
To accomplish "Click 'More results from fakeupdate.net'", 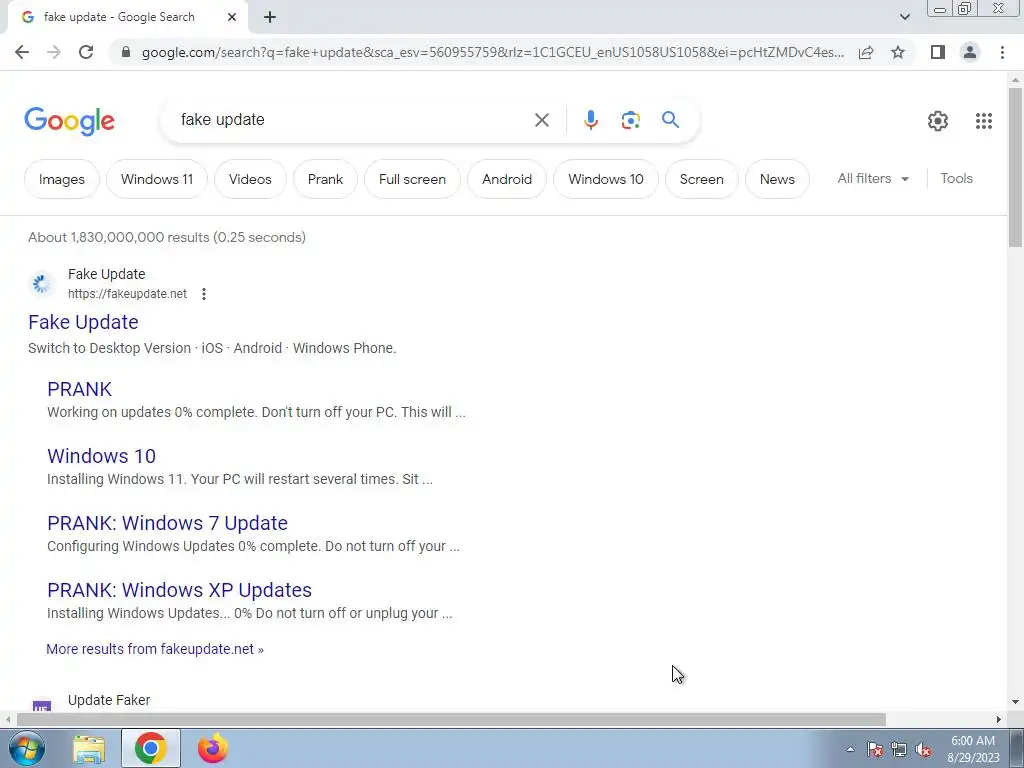I will pos(155,649).
